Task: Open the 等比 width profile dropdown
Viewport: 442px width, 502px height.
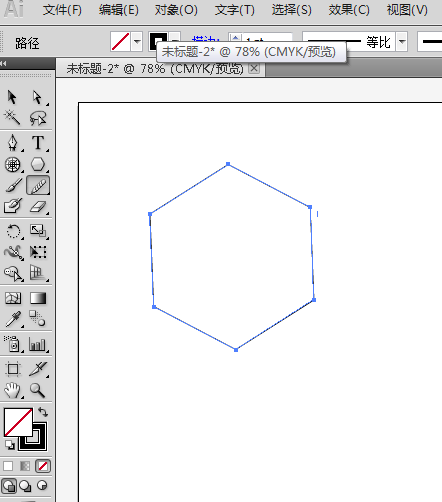Action: [402, 42]
